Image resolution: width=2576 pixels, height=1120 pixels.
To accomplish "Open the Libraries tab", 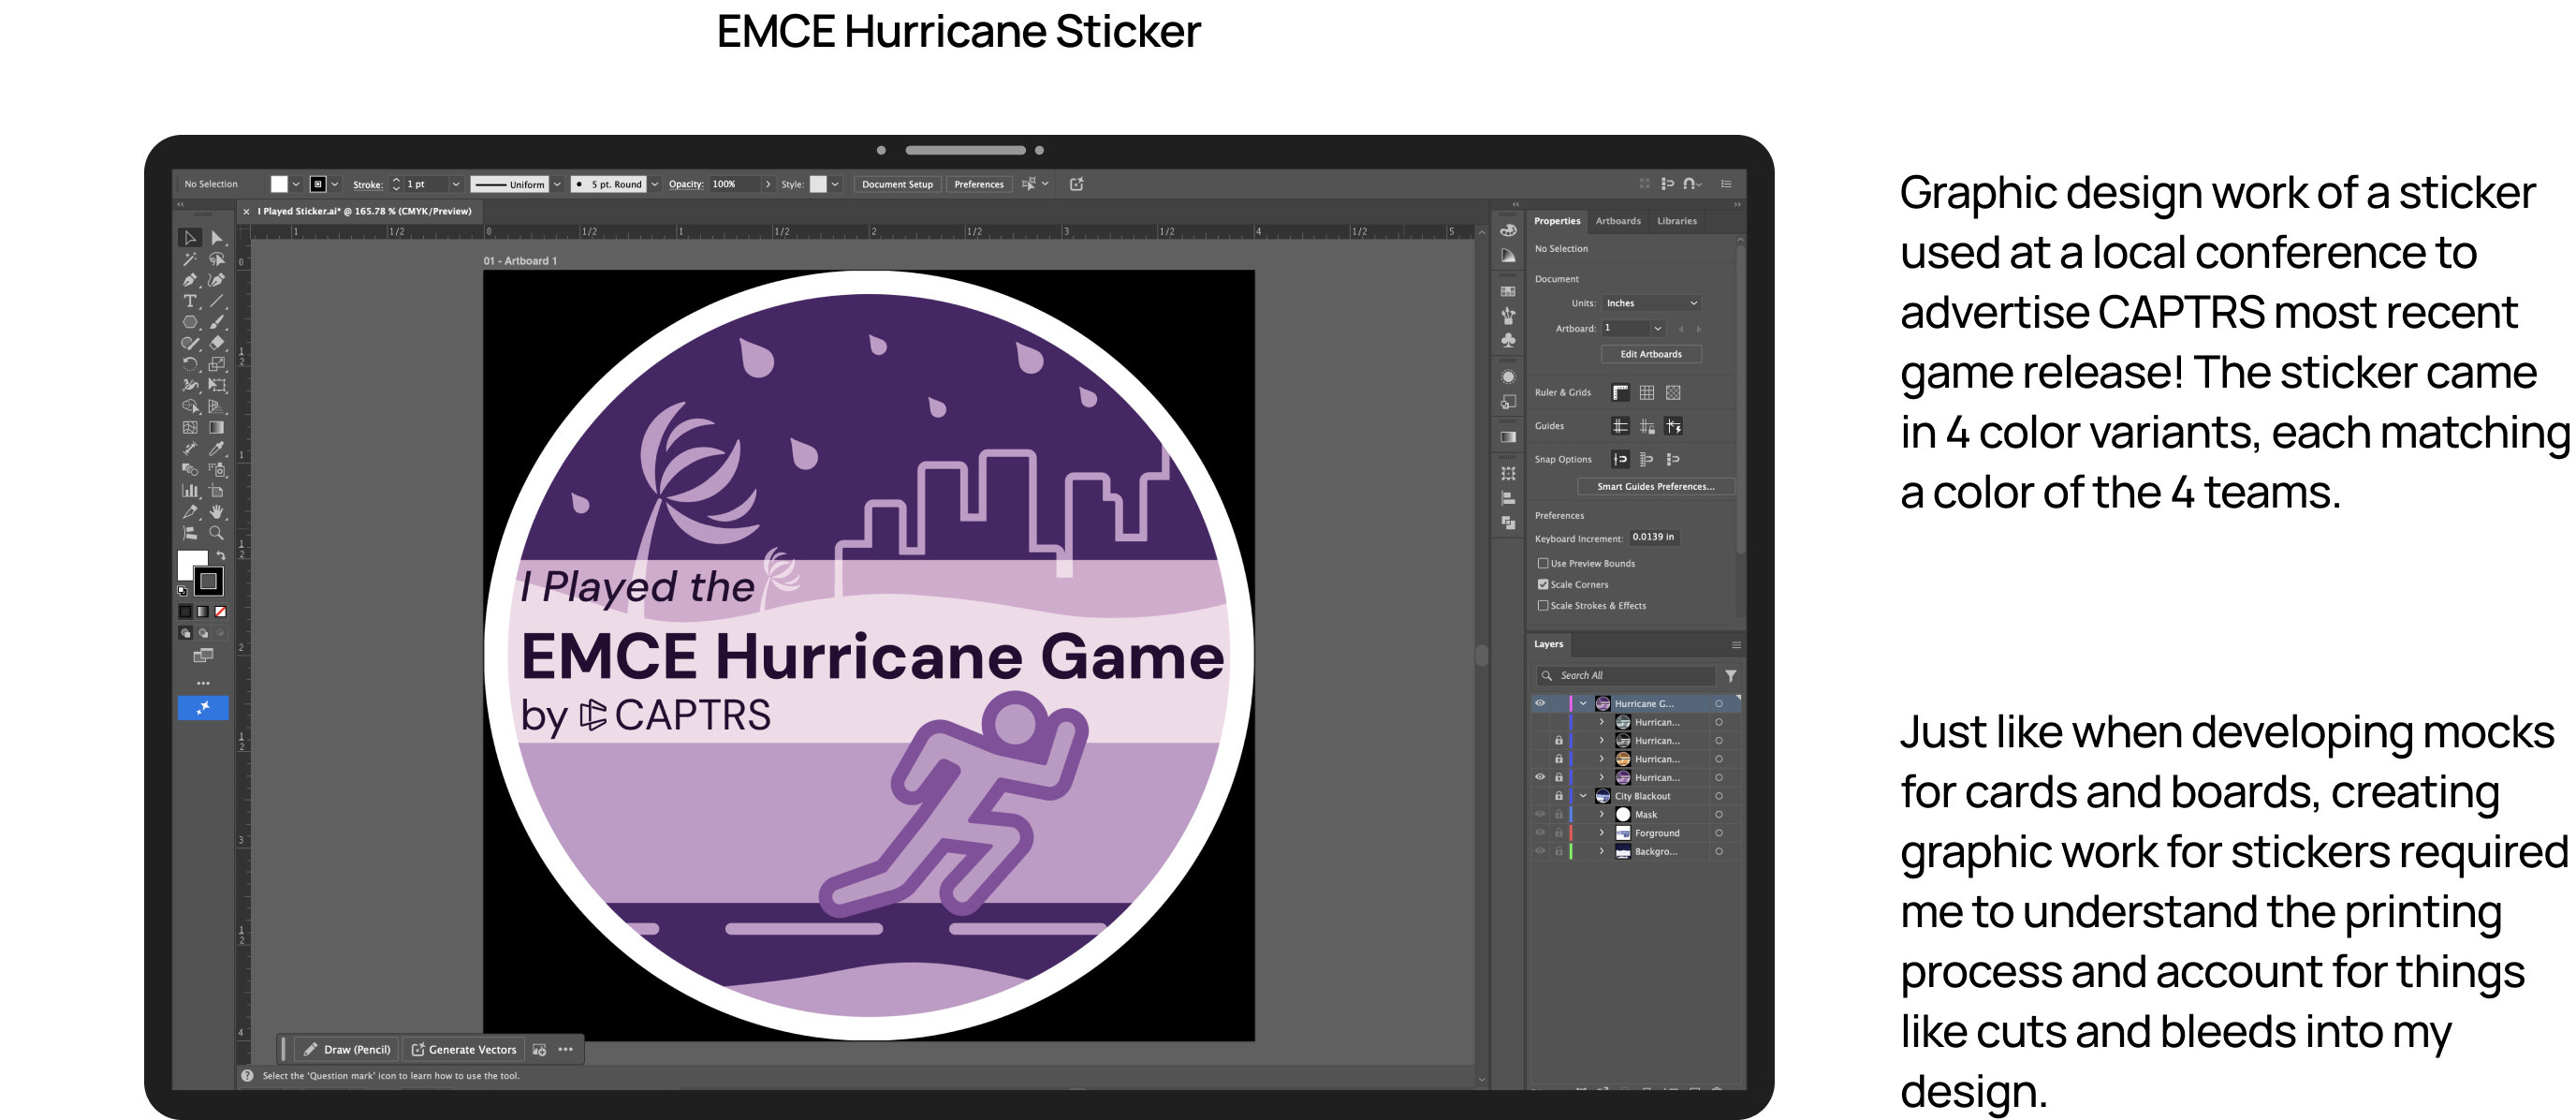I will 1676,221.
